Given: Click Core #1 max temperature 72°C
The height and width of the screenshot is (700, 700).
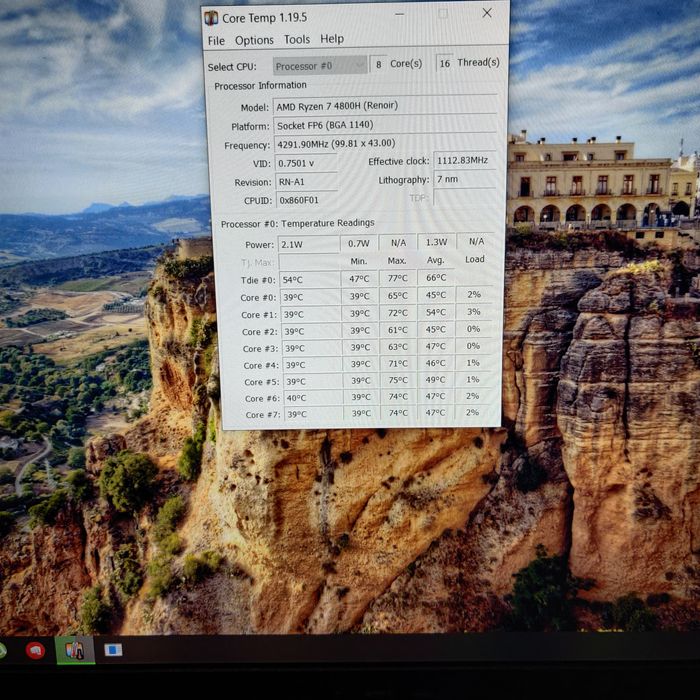Looking at the screenshot, I should pos(398,313).
